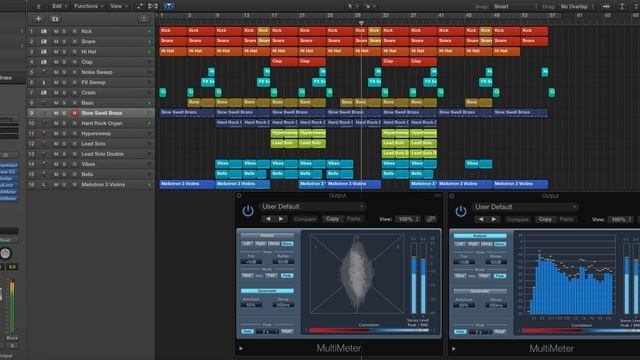Click the Kick track instrument icon

(44, 31)
